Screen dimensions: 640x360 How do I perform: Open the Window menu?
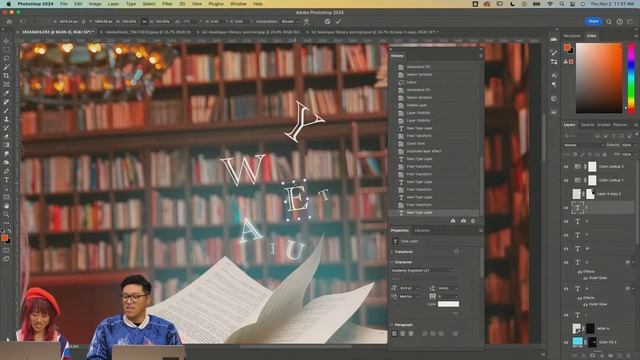(238, 4)
